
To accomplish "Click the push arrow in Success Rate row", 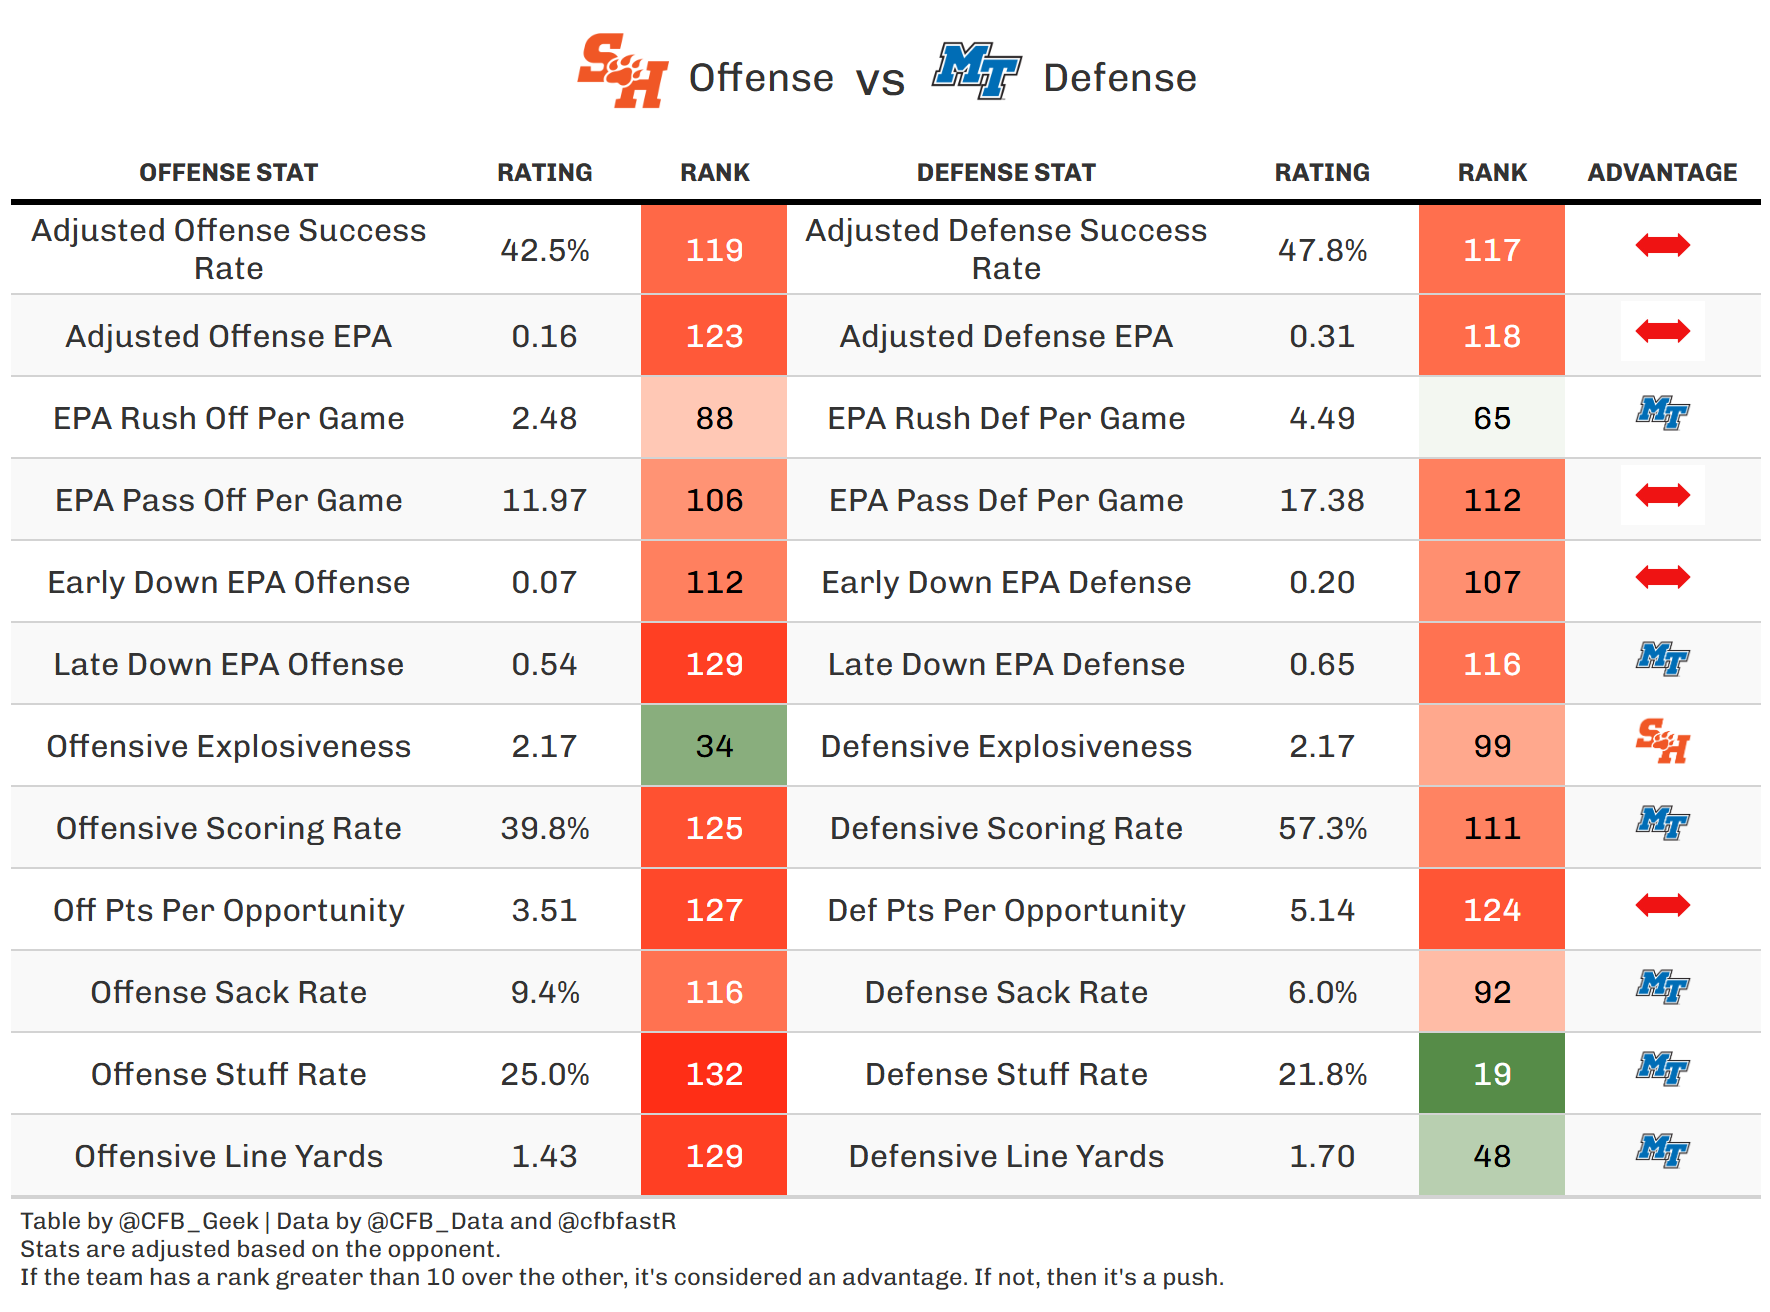I will pyautogui.click(x=1662, y=245).
